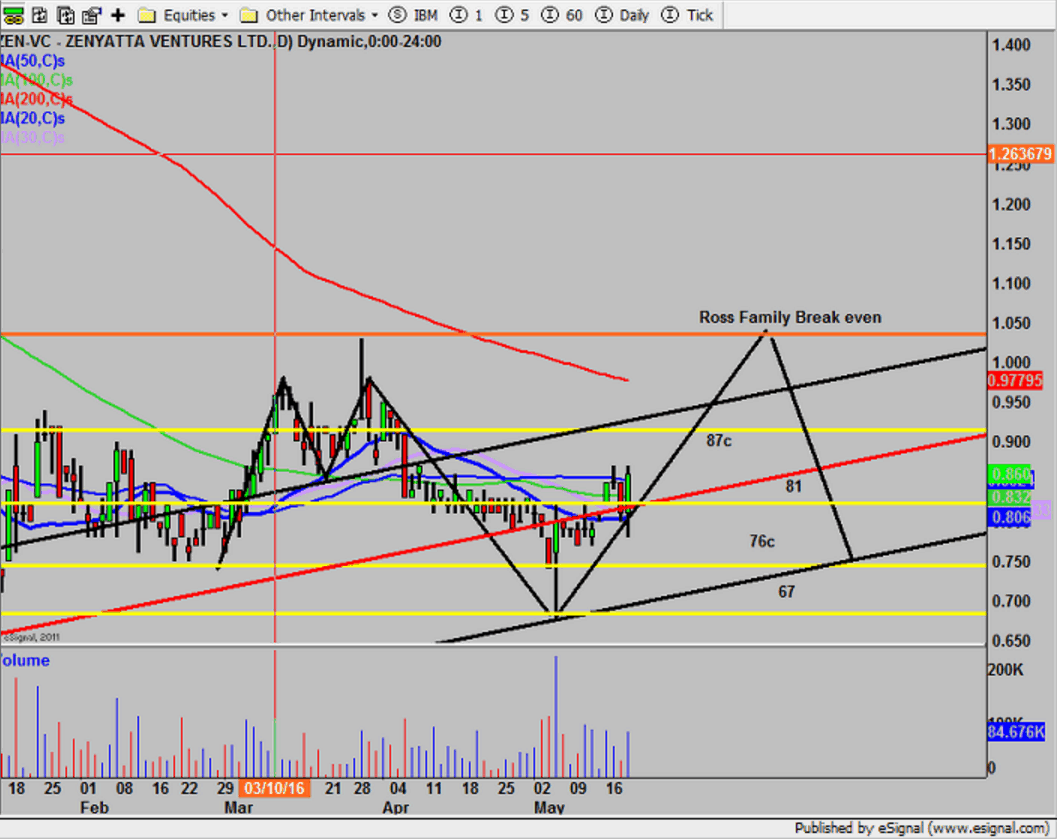Click the 0.860 green price marker

[x=1009, y=474]
